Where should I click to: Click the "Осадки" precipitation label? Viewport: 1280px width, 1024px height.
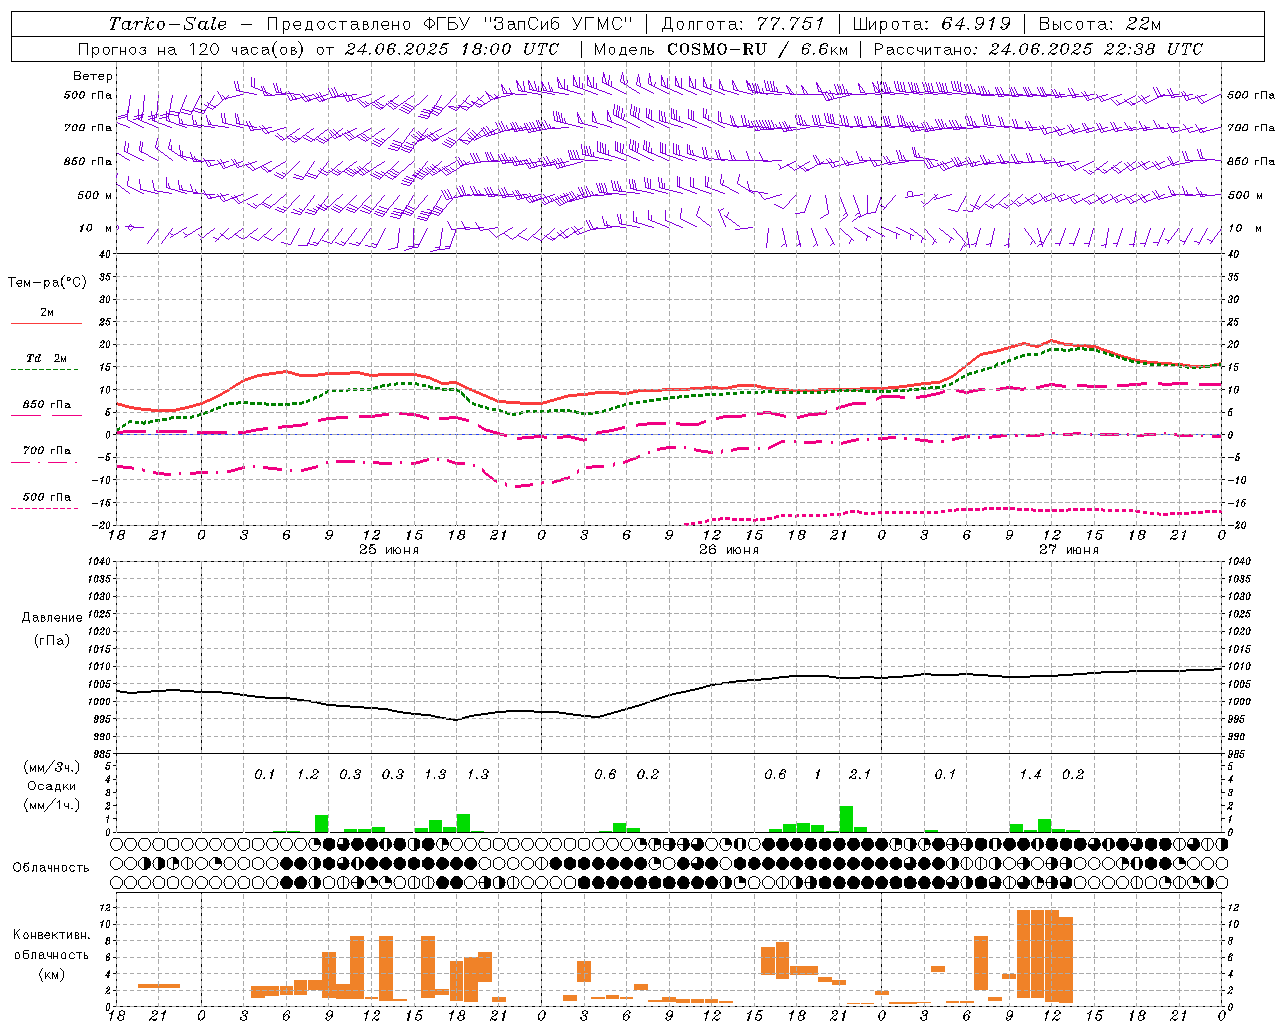(52, 786)
